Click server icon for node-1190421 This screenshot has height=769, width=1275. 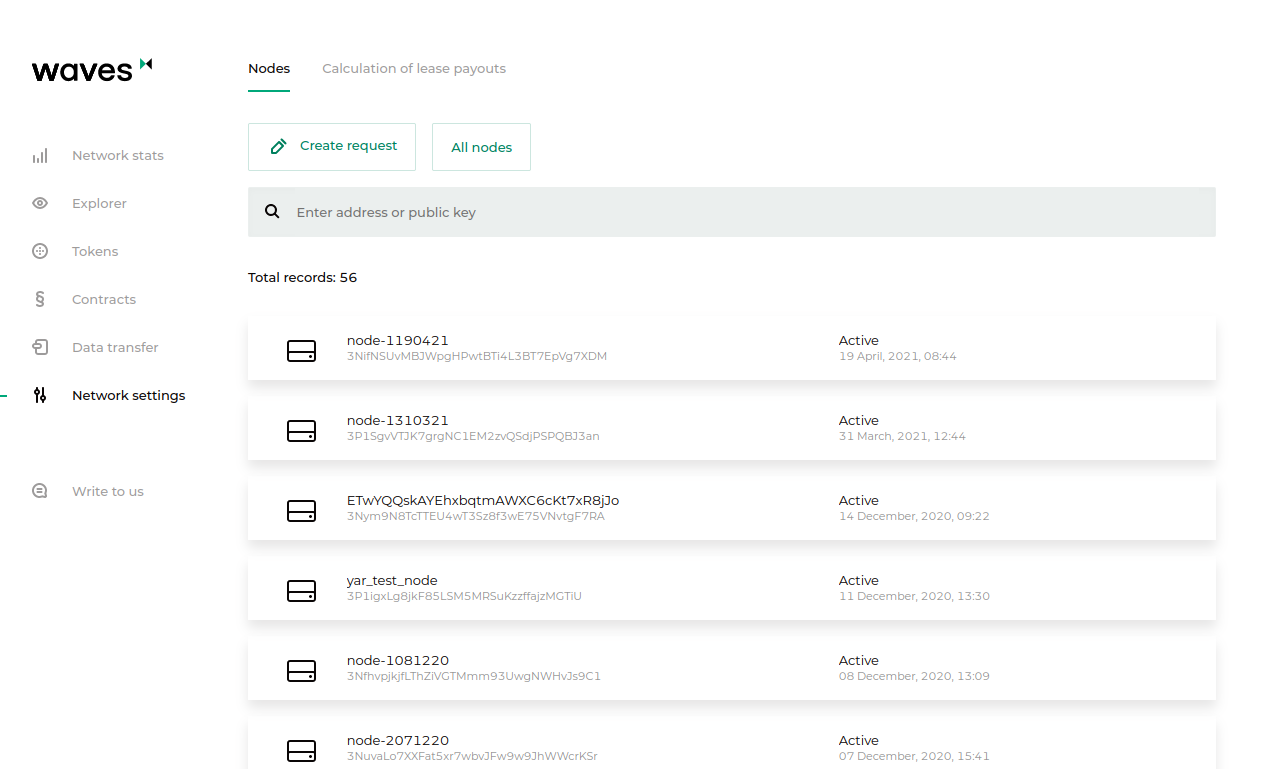point(301,350)
